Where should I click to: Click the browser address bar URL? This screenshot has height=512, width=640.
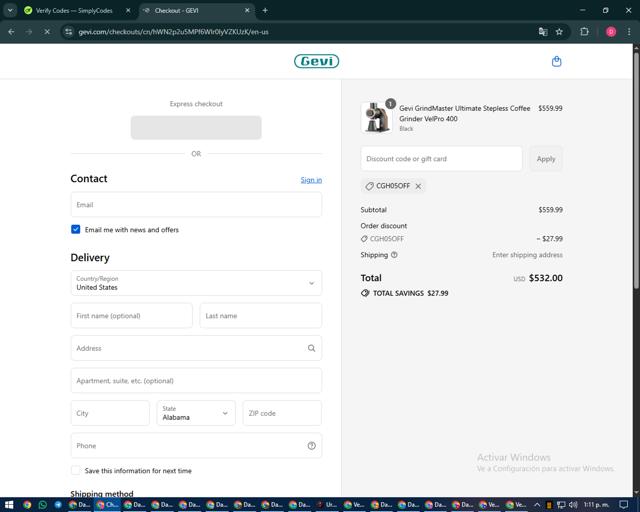[173, 32]
